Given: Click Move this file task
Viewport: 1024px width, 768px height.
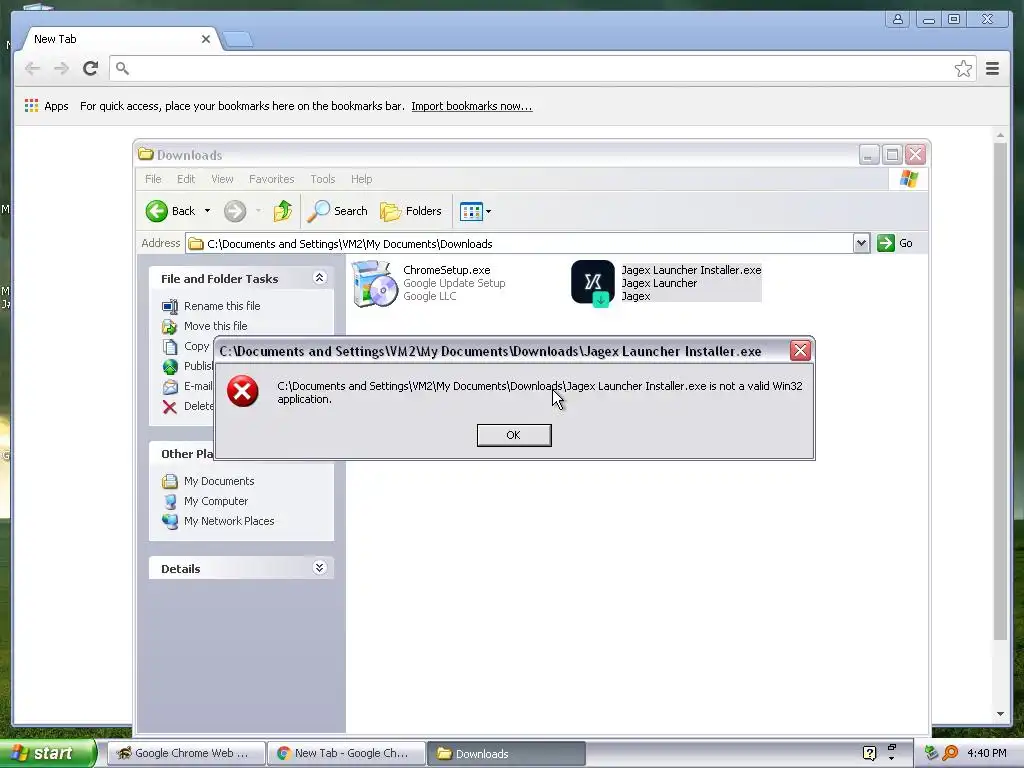Looking at the screenshot, I should tap(216, 326).
